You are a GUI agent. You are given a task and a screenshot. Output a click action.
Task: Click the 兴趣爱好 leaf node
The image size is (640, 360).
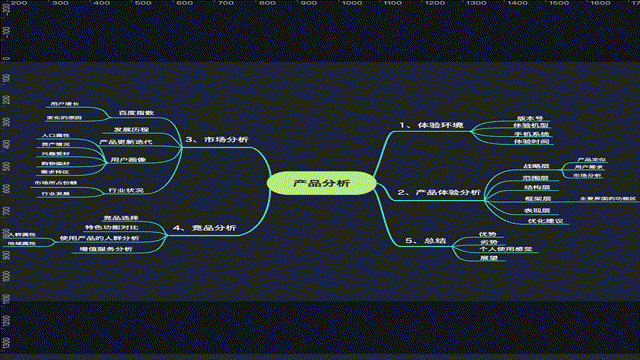coord(56,154)
